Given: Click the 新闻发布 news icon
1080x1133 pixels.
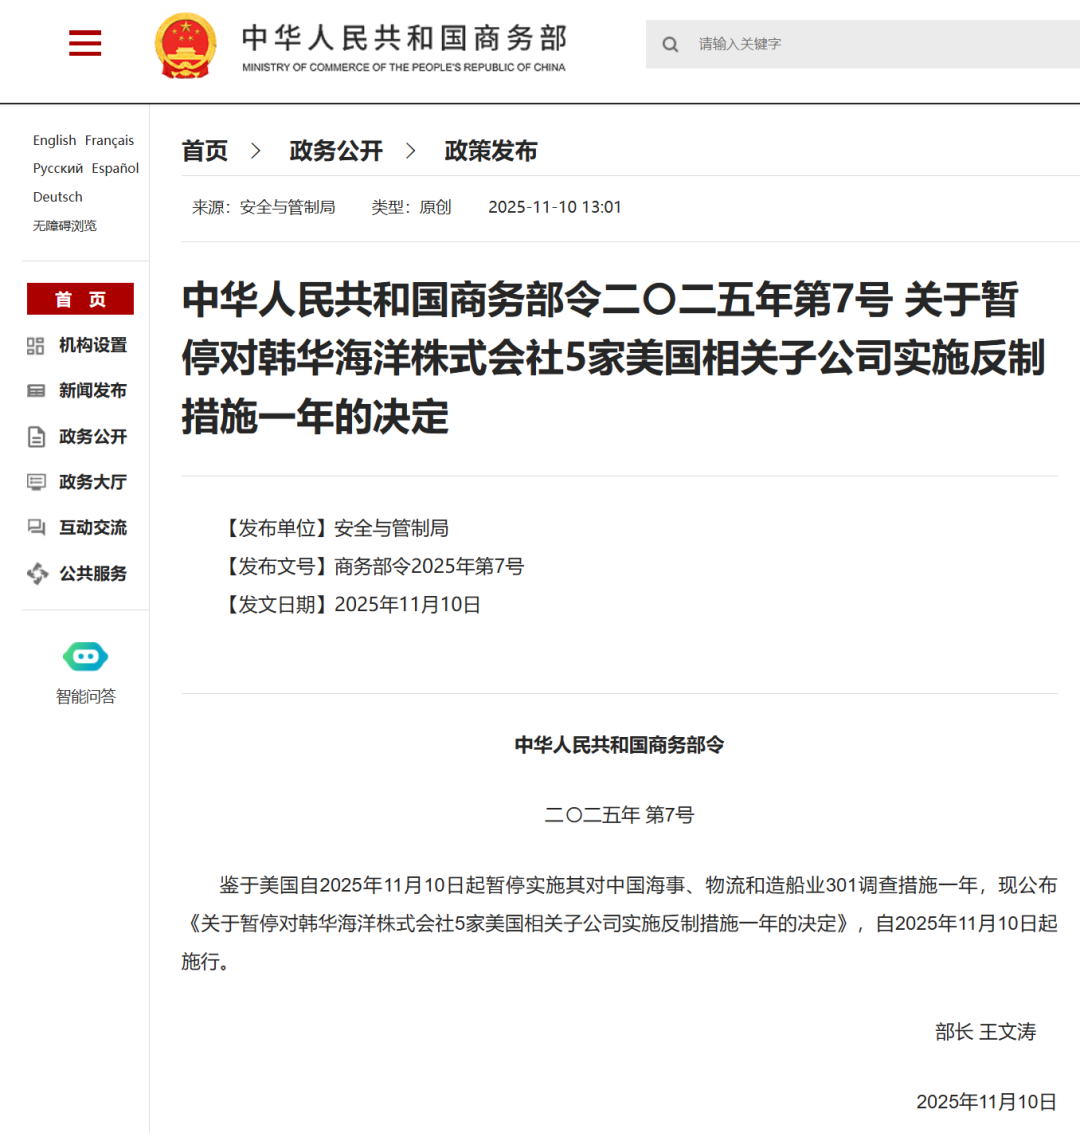Looking at the screenshot, I should pos(35,391).
